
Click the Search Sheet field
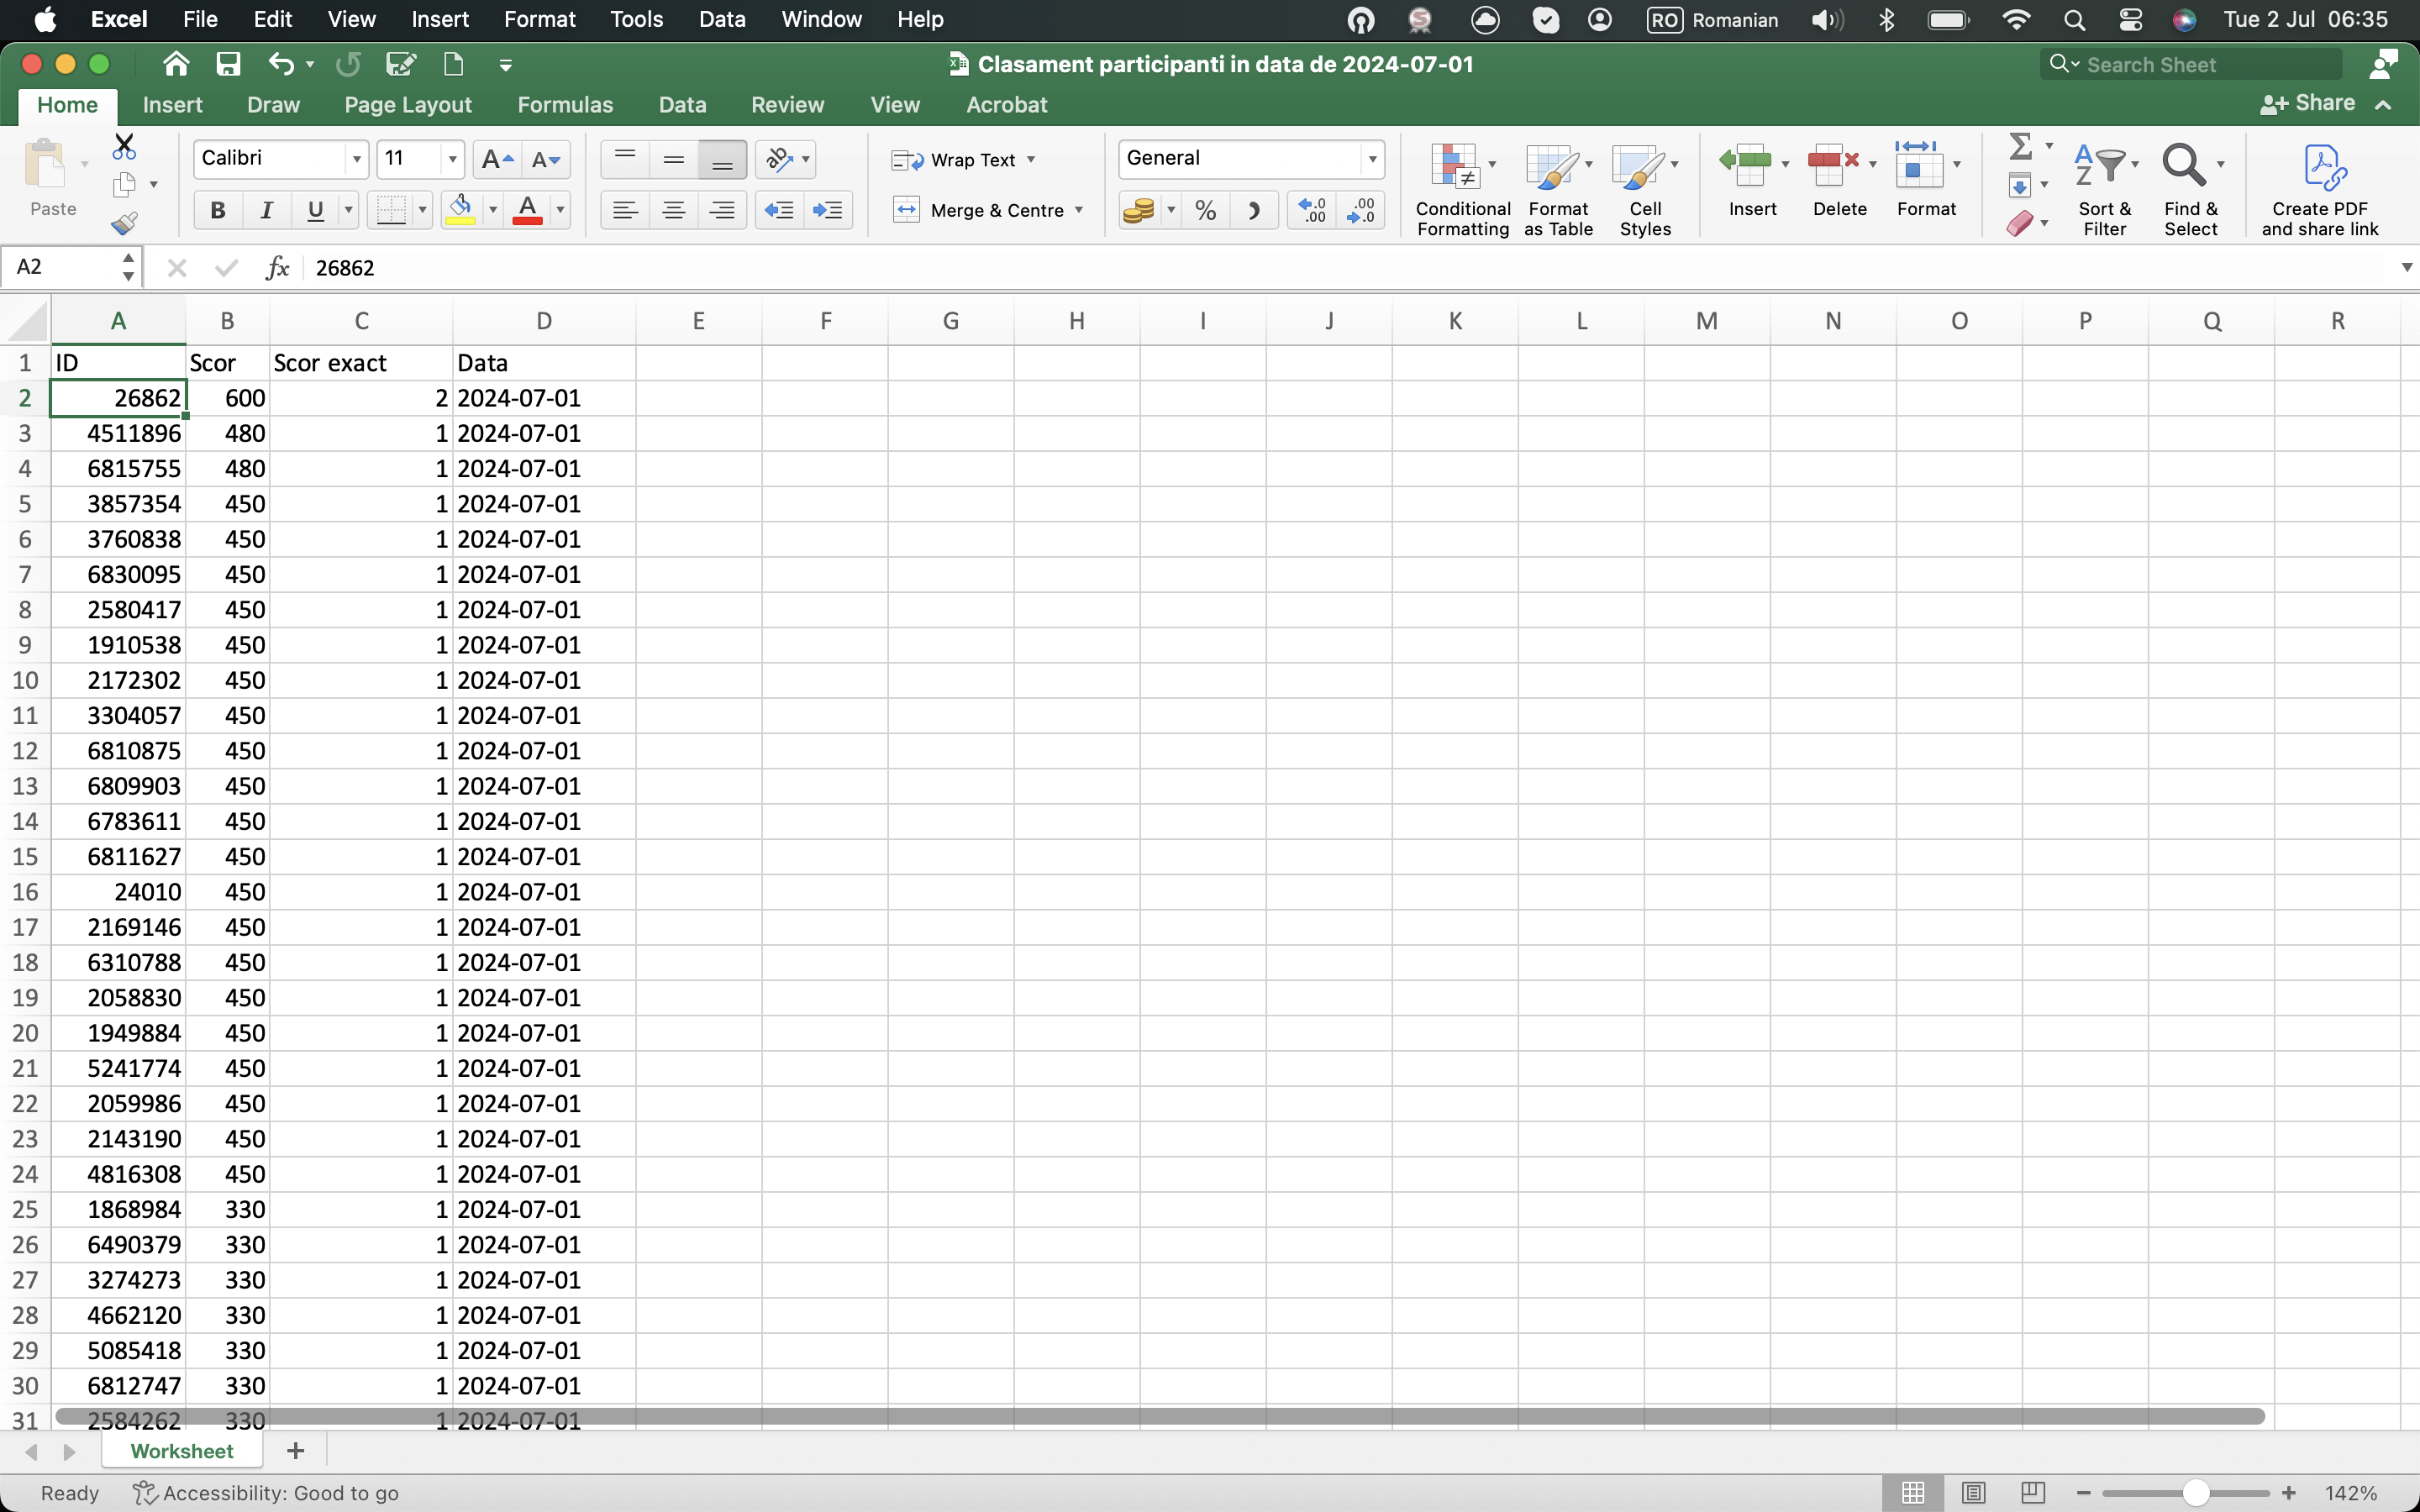point(2191,65)
